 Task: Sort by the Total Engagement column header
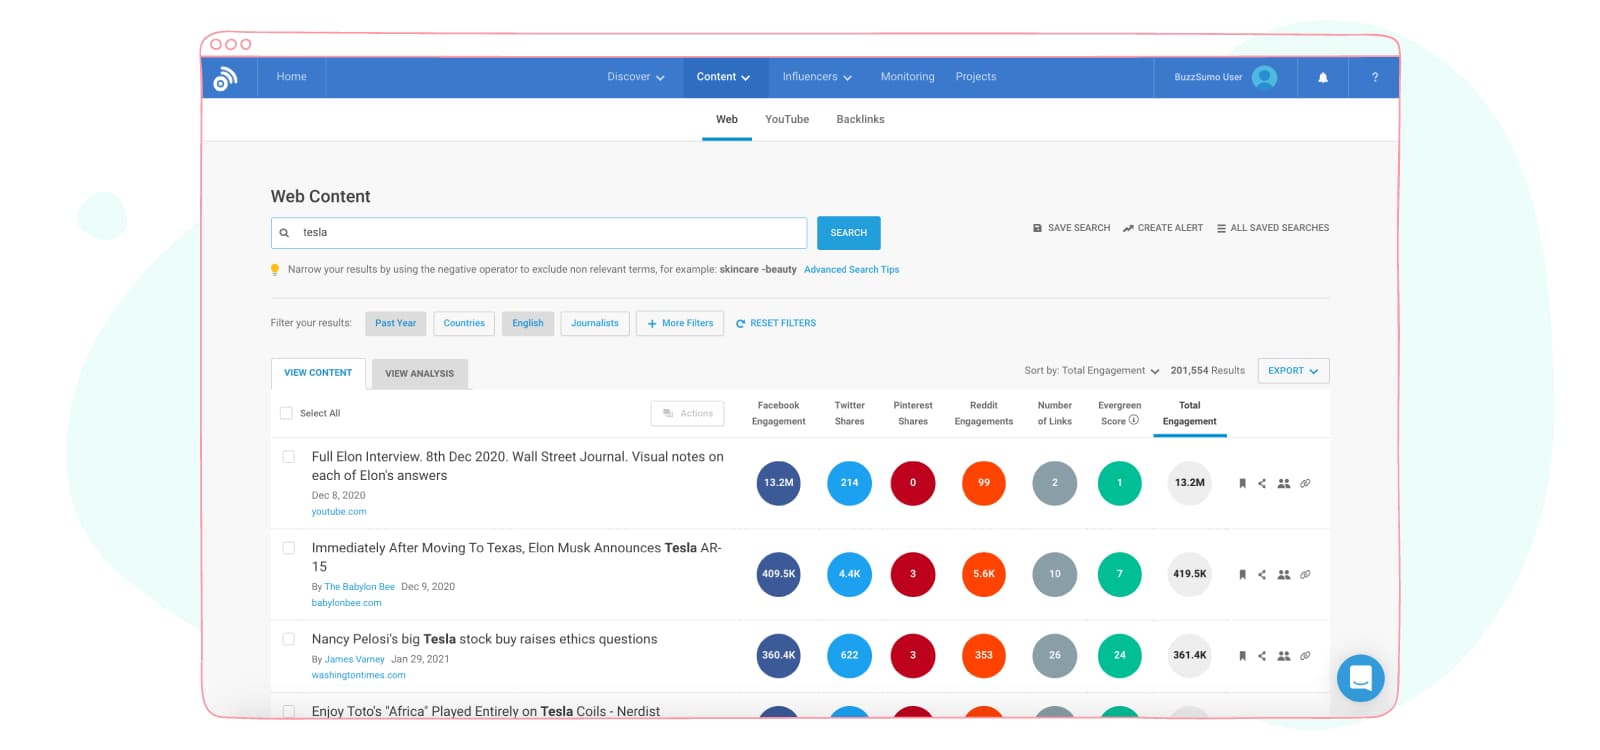click(x=1189, y=413)
